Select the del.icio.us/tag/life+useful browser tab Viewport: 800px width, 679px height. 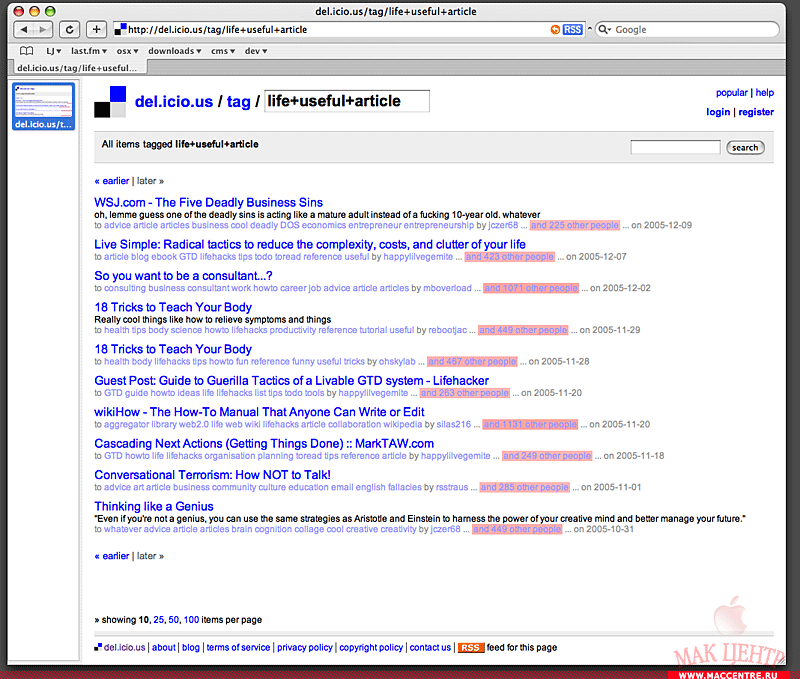coord(78,68)
